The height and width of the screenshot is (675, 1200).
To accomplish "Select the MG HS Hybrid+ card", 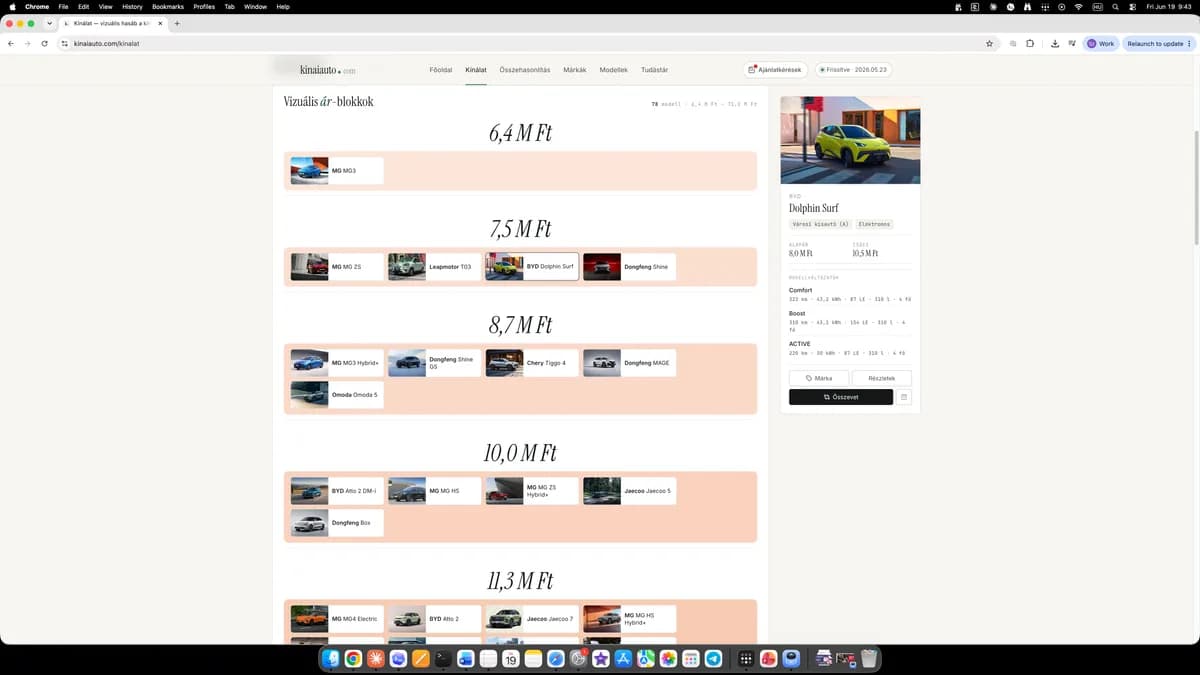I will (629, 619).
